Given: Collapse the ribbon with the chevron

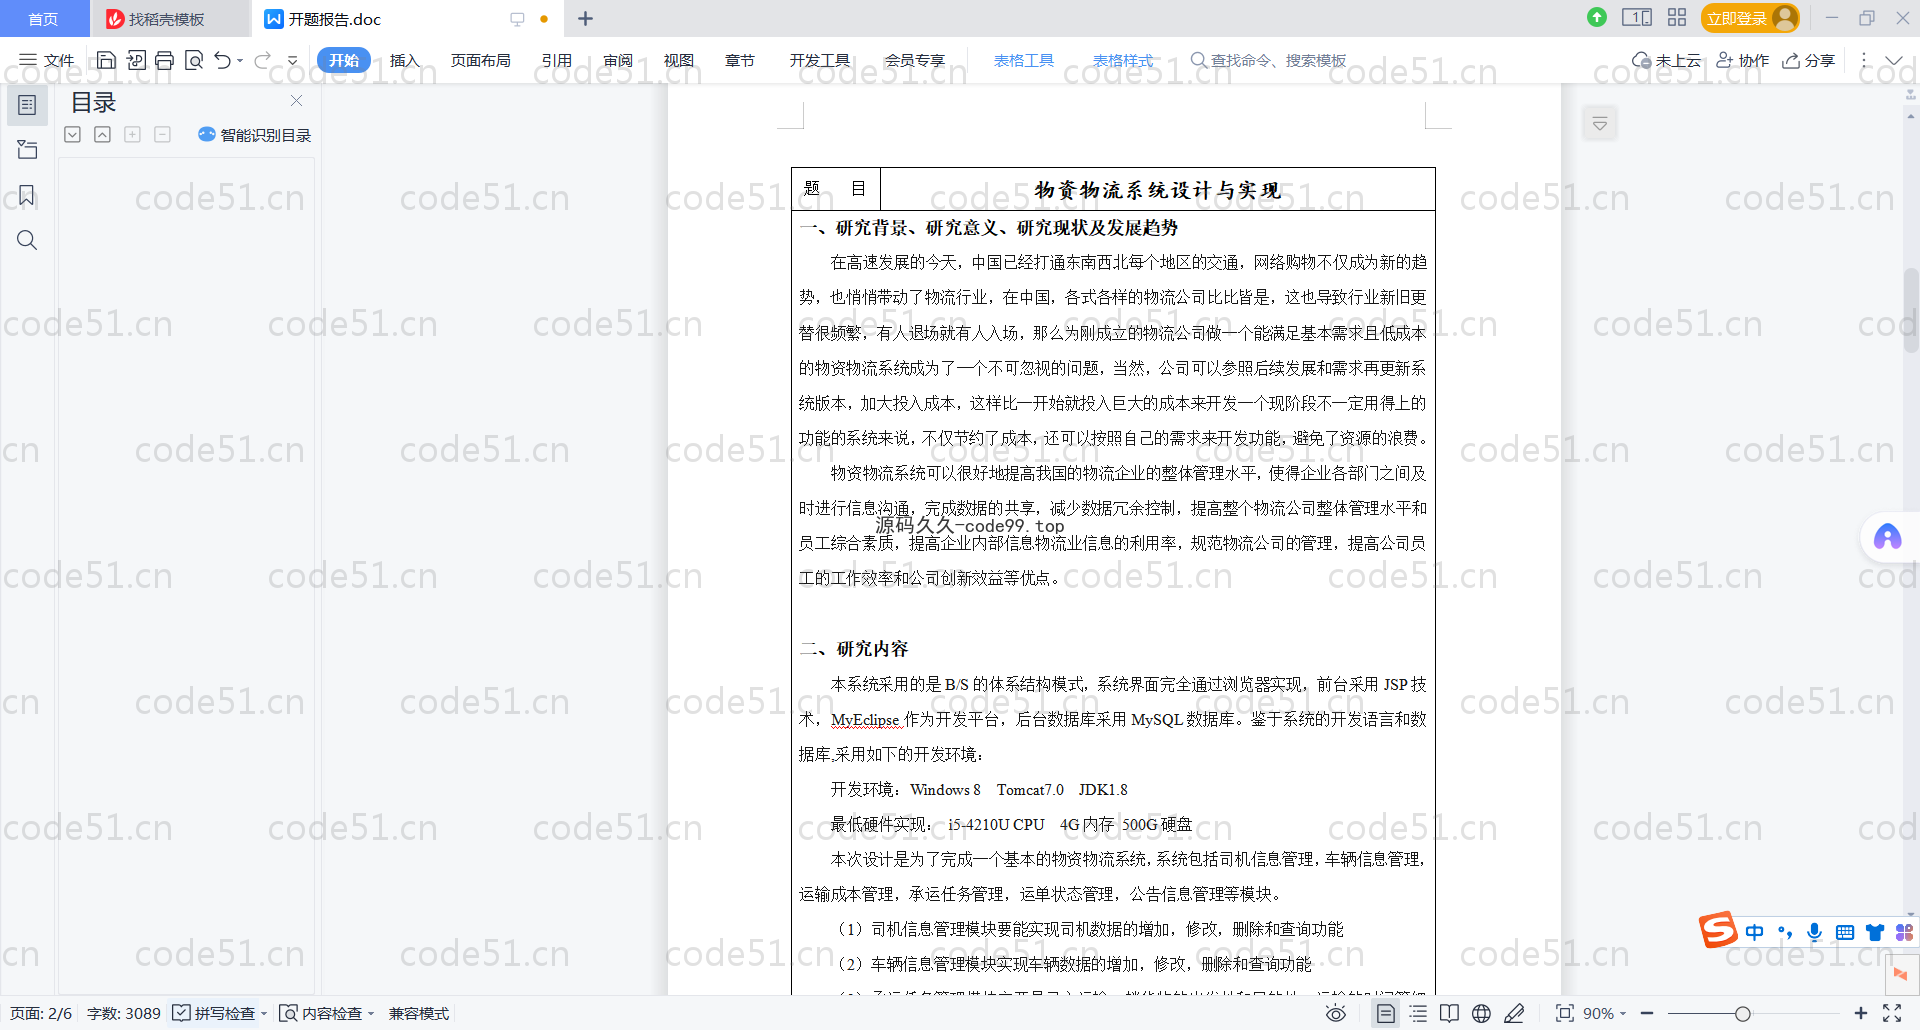Looking at the screenshot, I should (x=1894, y=61).
